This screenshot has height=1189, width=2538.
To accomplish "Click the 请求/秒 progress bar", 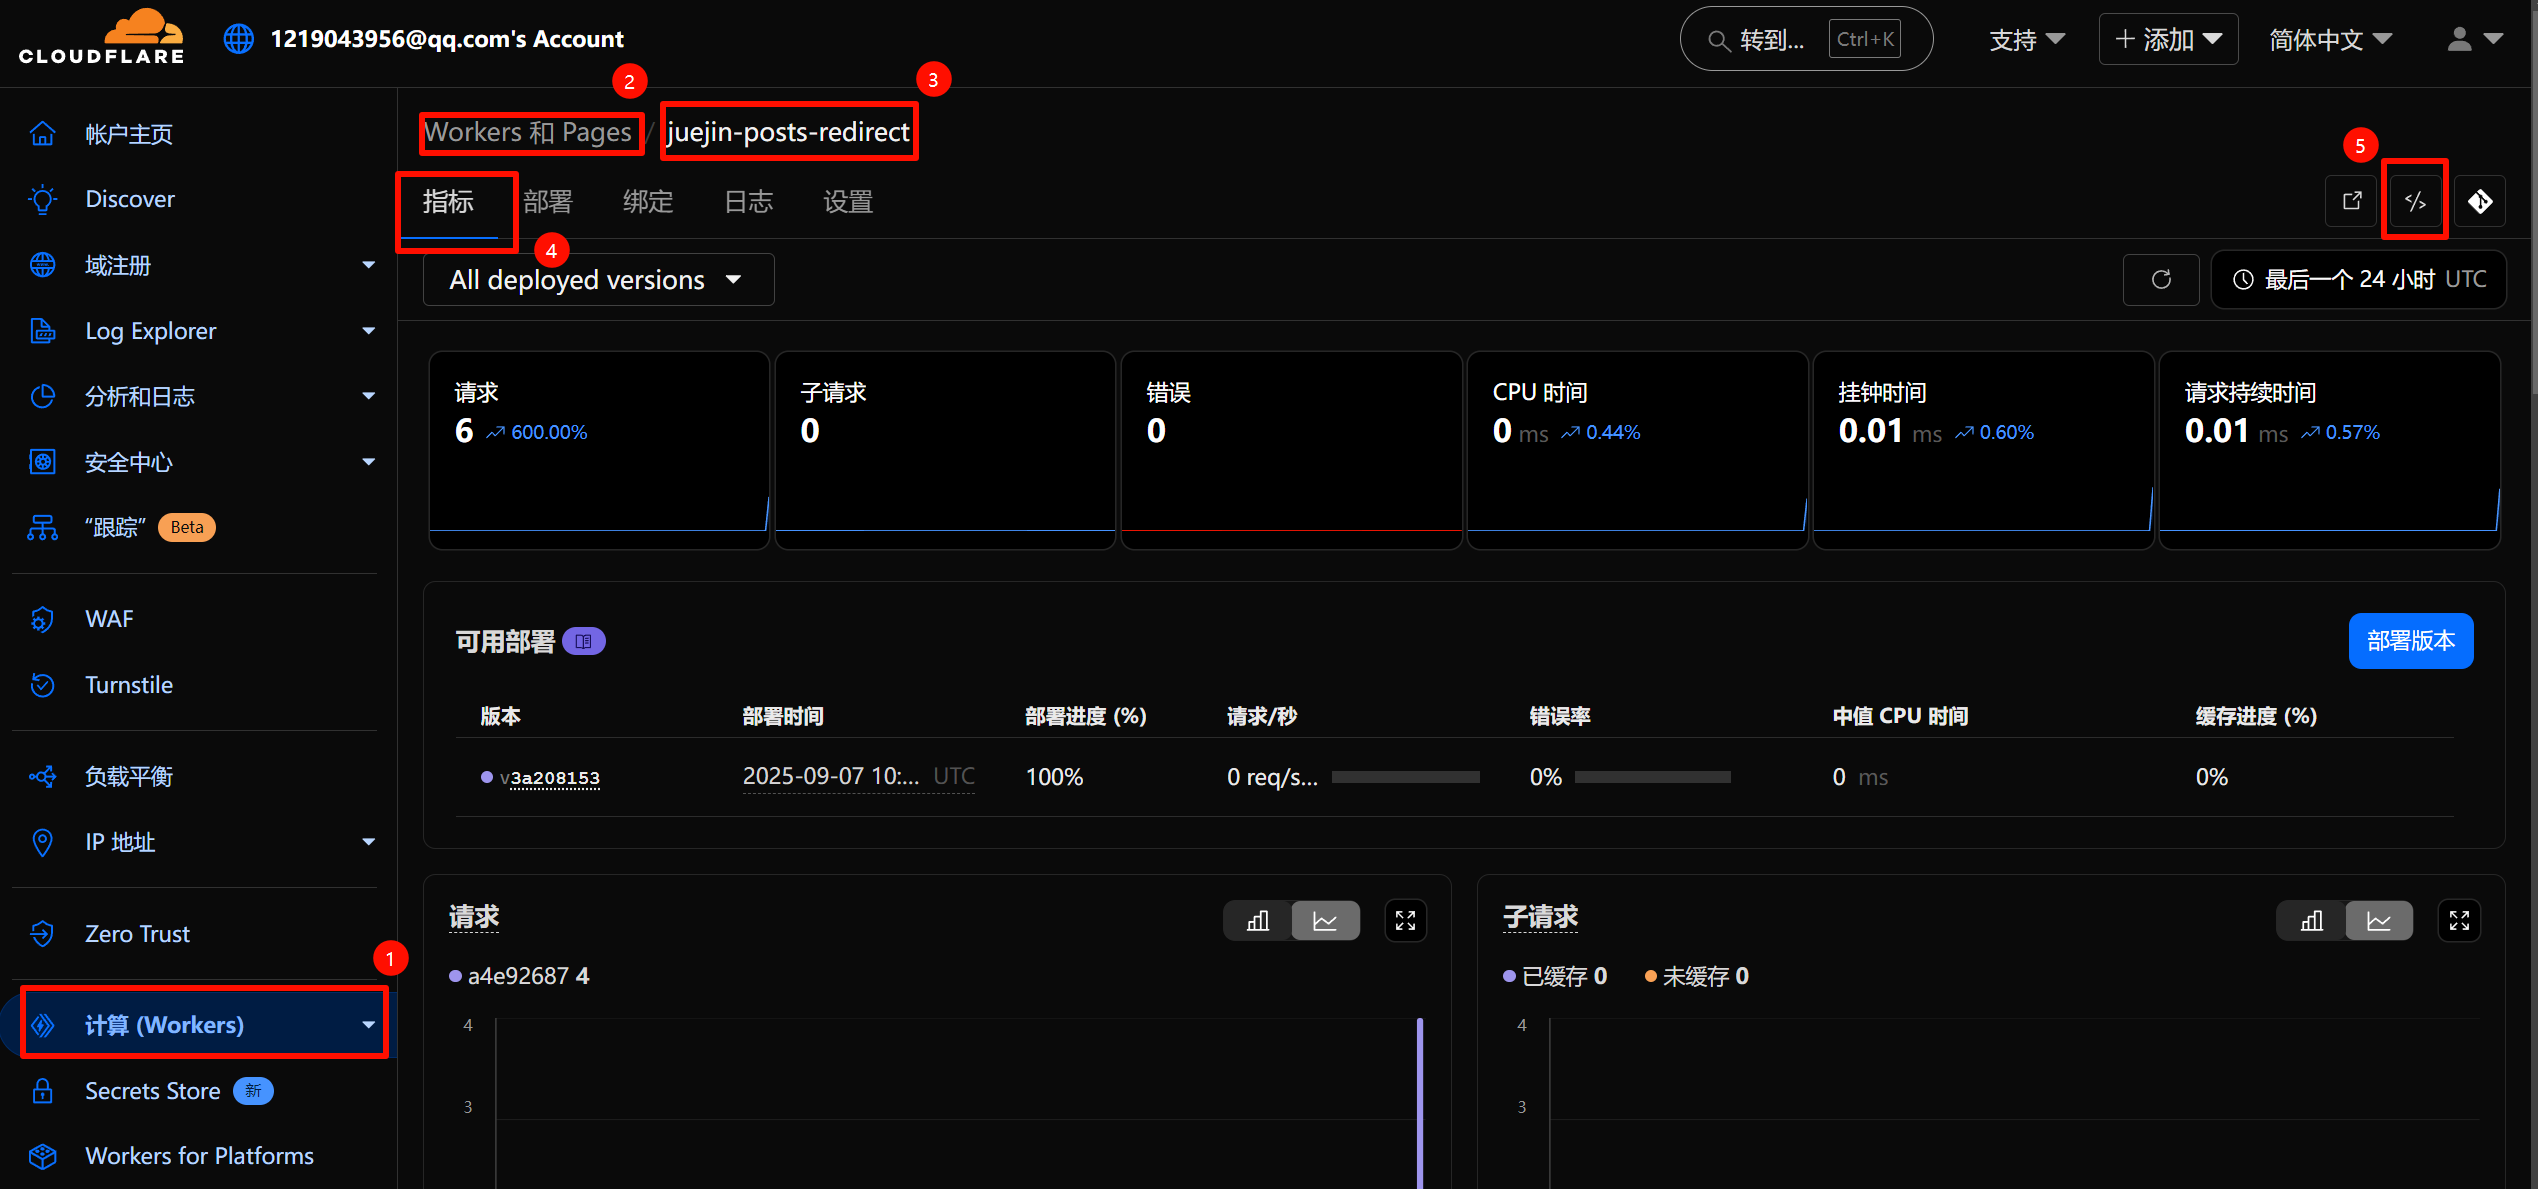I will tap(1405, 777).
